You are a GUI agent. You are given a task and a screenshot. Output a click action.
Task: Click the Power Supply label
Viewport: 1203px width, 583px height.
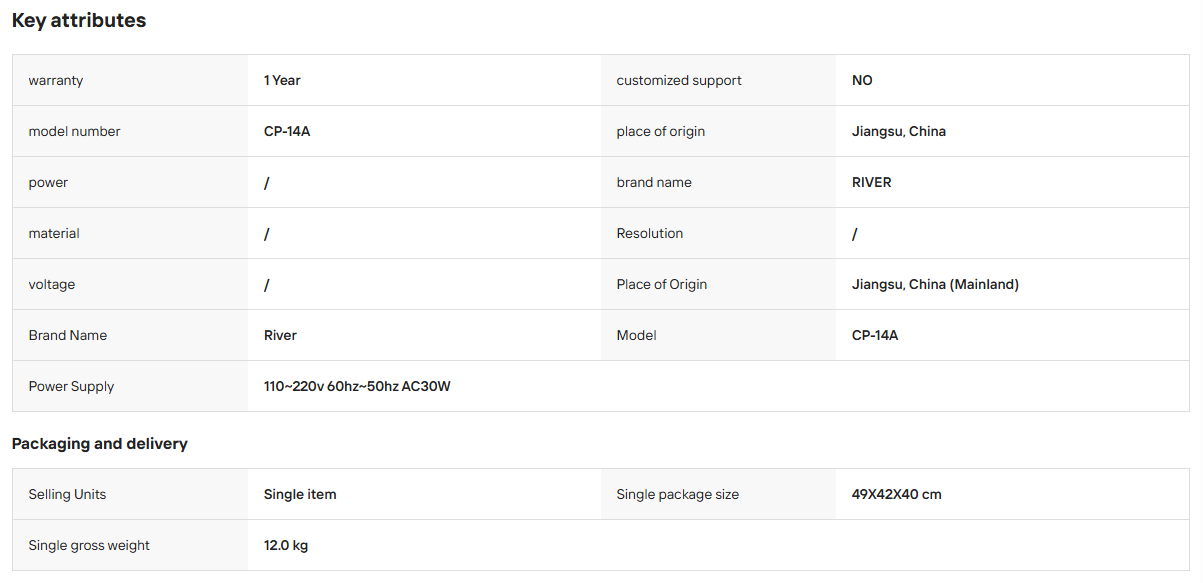tap(71, 386)
